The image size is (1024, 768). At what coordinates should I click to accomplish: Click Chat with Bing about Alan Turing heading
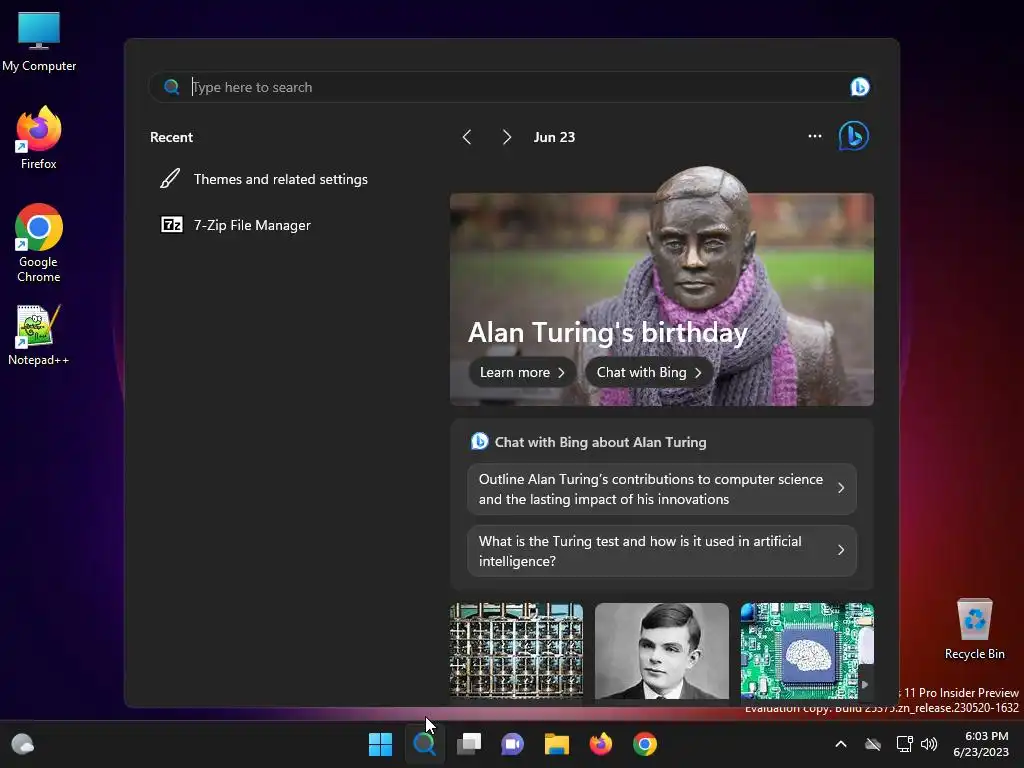[600, 442]
